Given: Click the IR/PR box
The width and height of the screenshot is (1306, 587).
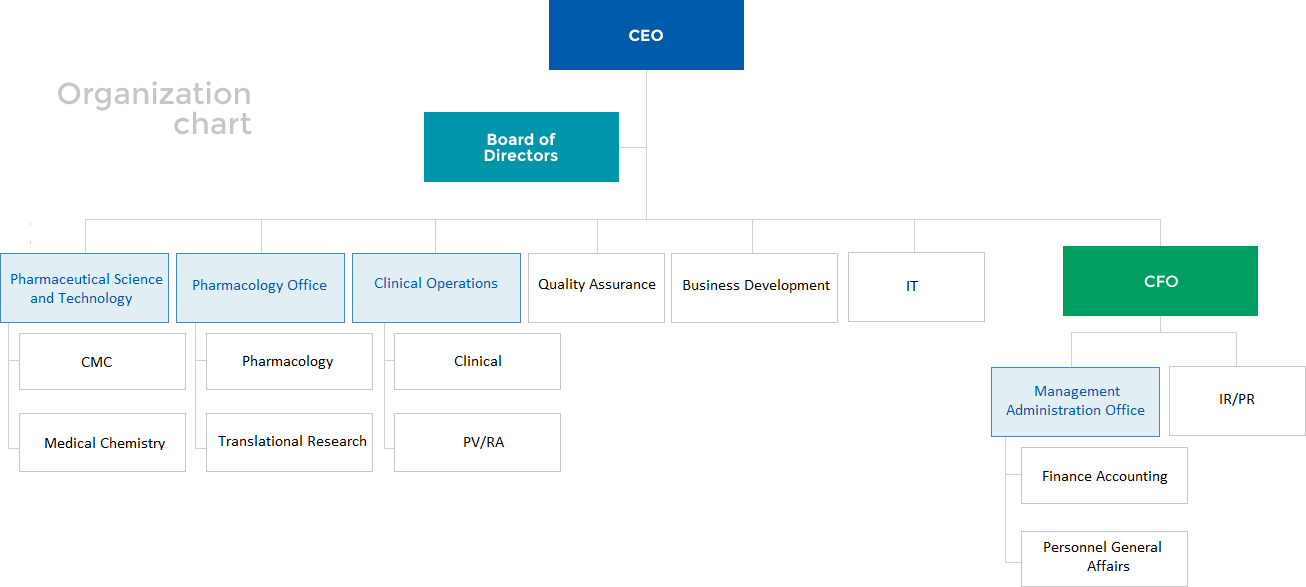Looking at the screenshot, I should 1237,400.
